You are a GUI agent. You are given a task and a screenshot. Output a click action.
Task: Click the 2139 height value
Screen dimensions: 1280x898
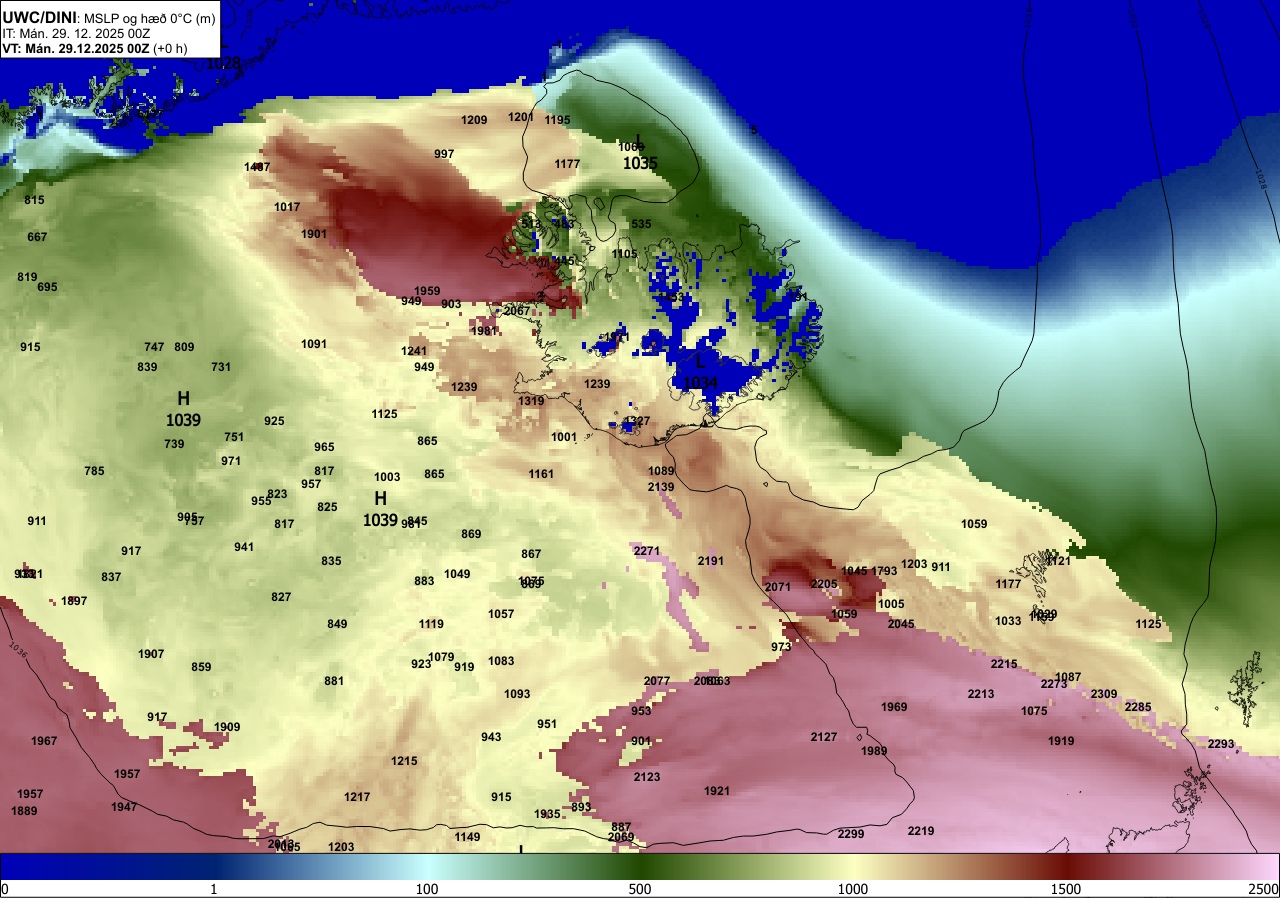coord(661,487)
